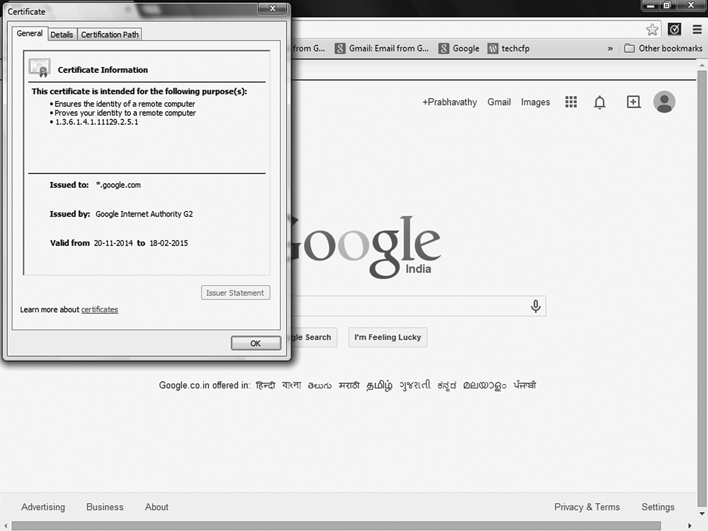Open the About footer link
The height and width of the screenshot is (531, 708).
click(157, 507)
